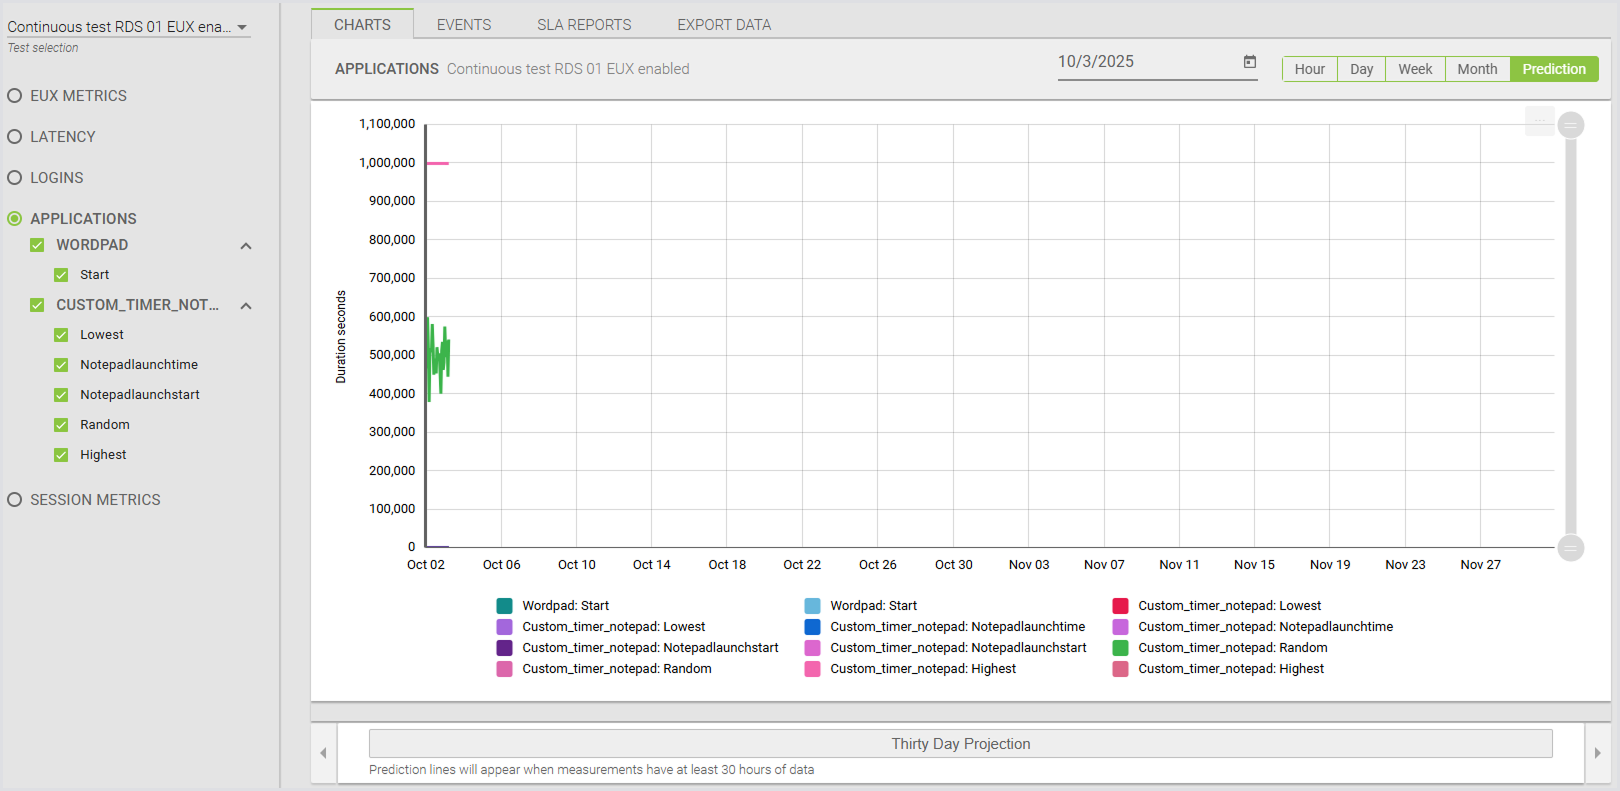Open the calendar date picker icon
The height and width of the screenshot is (791, 1620).
(1249, 62)
